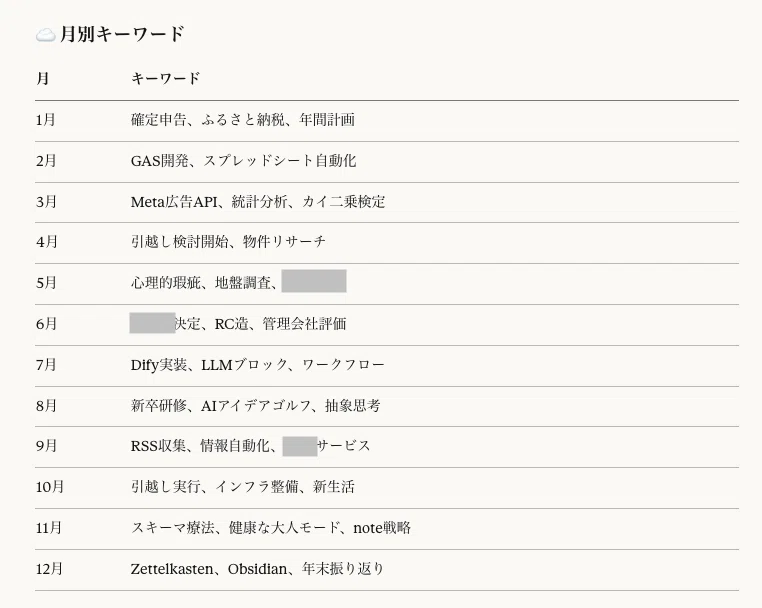
Task: Click the cloud emoji icon beside heading
Action: pyautogui.click(x=45, y=35)
